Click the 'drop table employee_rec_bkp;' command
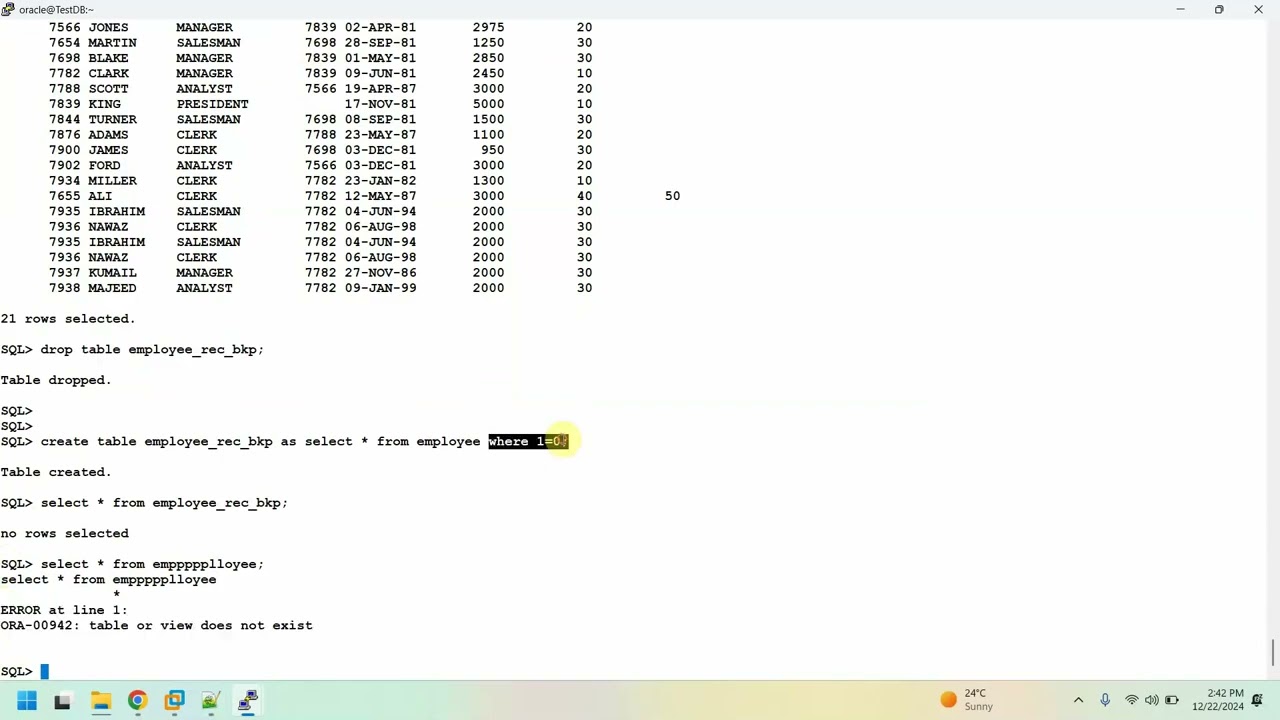Viewport: 1280px width, 720px height. 152,349
